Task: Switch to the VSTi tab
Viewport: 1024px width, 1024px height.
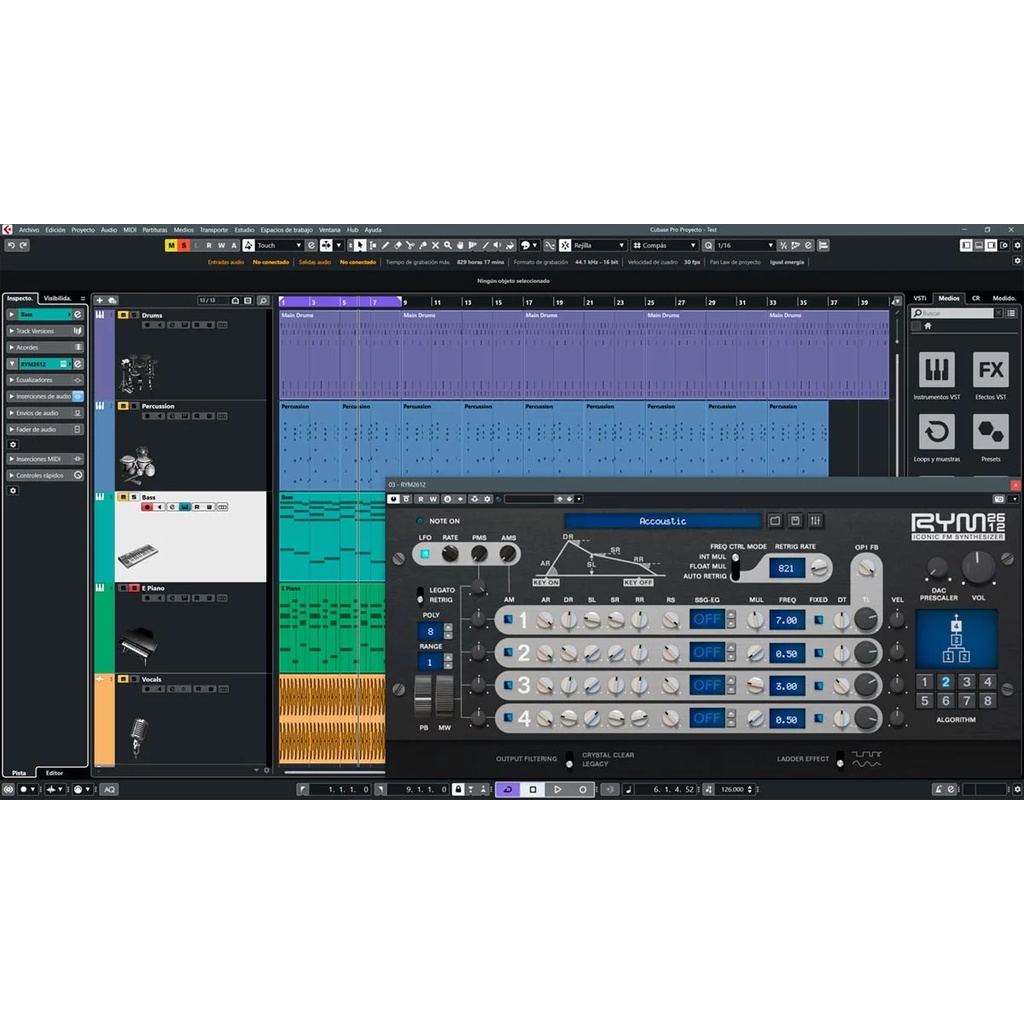Action: [x=920, y=298]
